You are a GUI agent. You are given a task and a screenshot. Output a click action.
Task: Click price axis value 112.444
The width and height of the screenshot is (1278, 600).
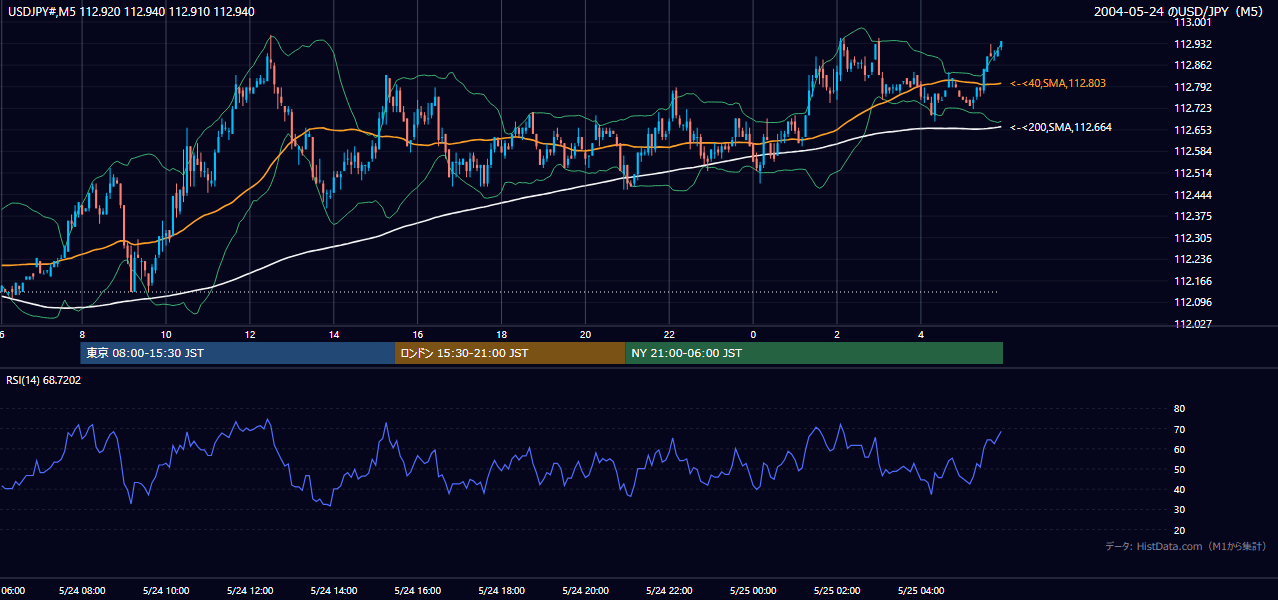click(x=1193, y=195)
